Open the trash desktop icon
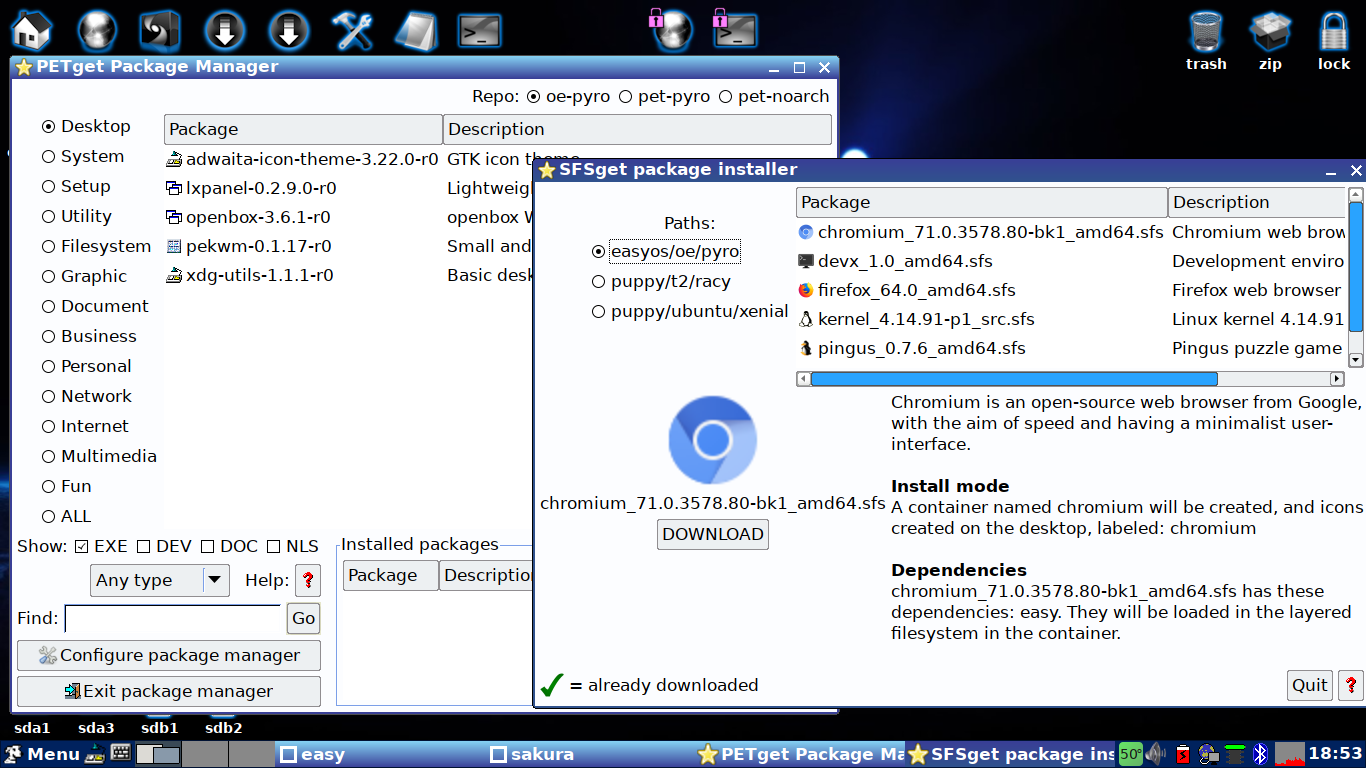Screen dimensions: 1366x768 pos(1207,40)
